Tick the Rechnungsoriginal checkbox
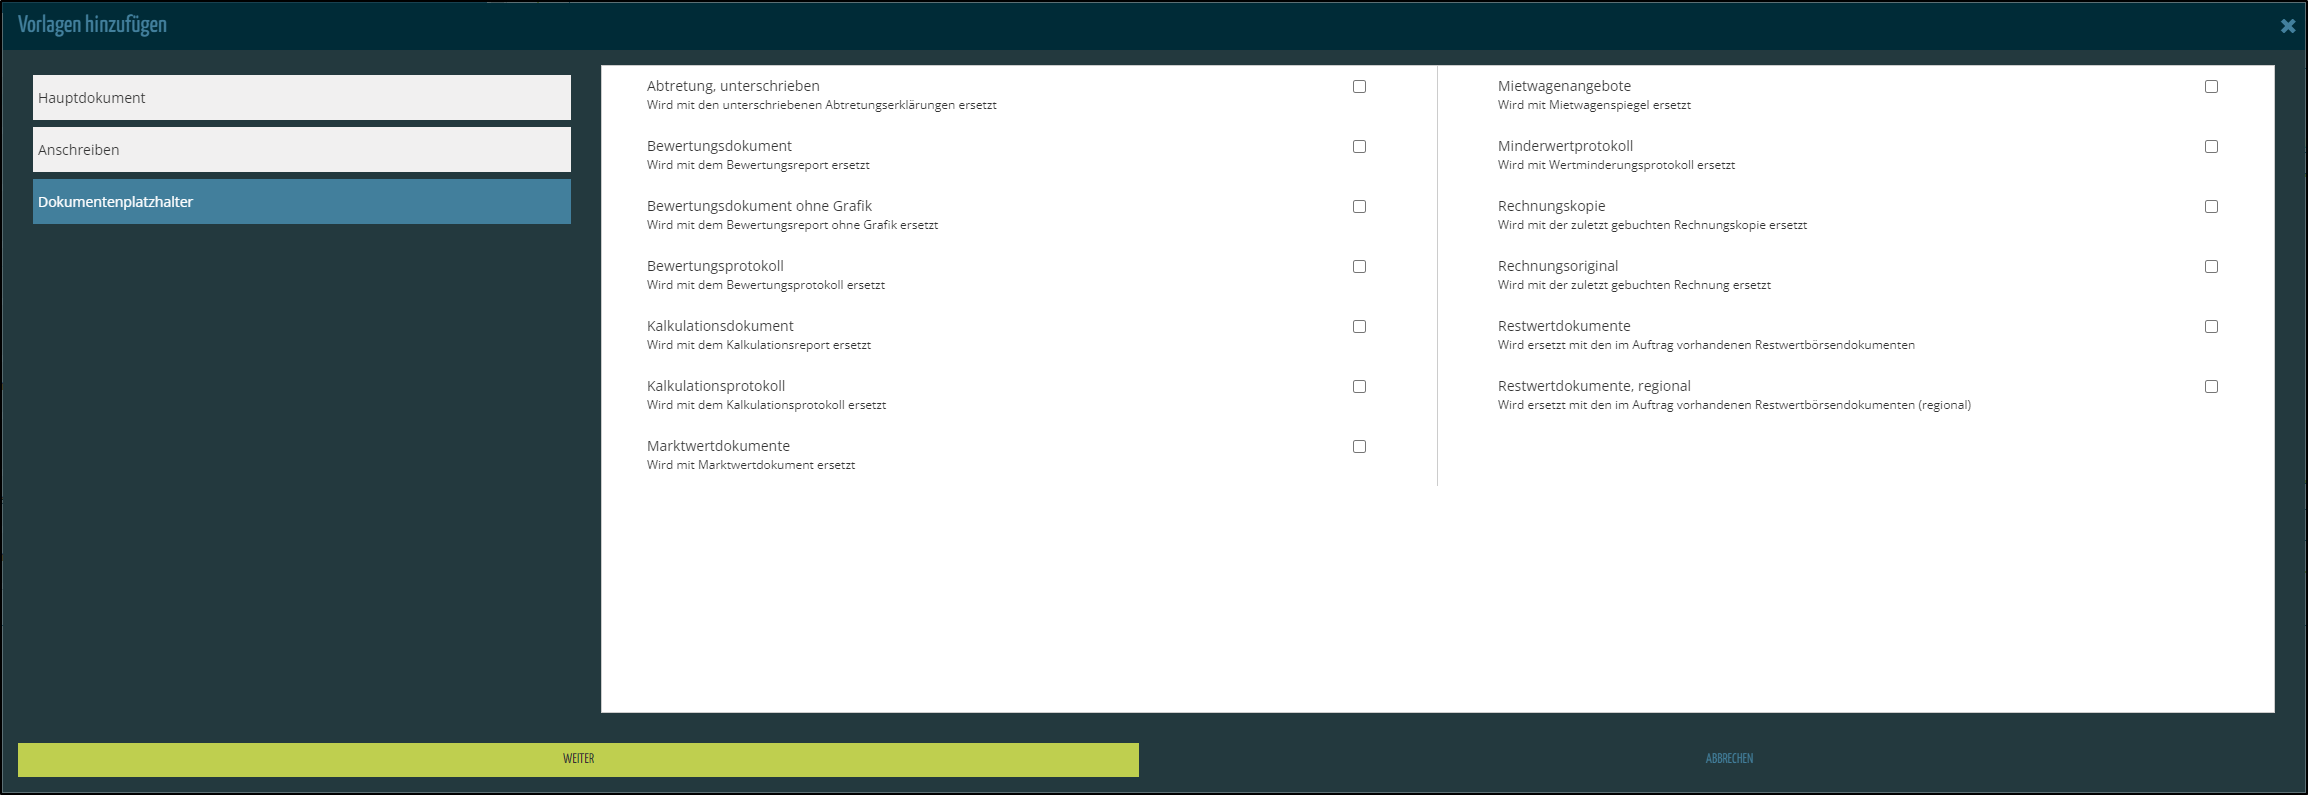Screen dimensions: 2308x795 (x=2211, y=267)
